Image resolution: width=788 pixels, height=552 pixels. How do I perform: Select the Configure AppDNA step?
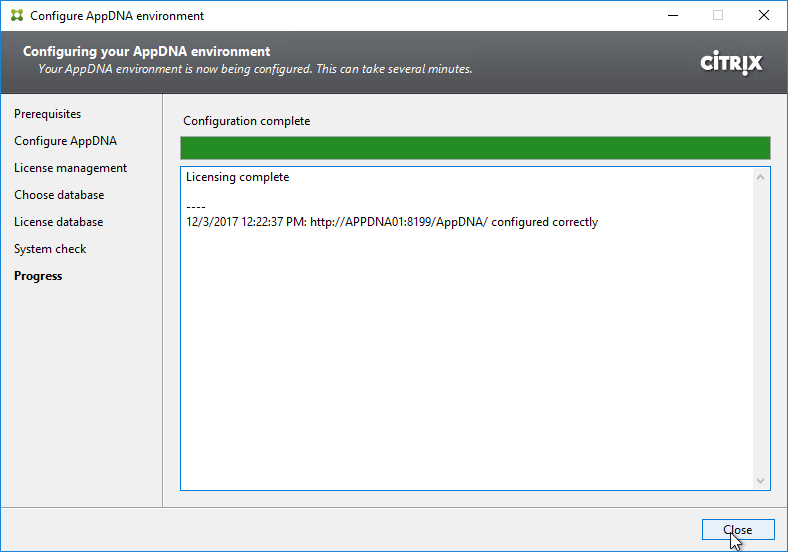[65, 141]
